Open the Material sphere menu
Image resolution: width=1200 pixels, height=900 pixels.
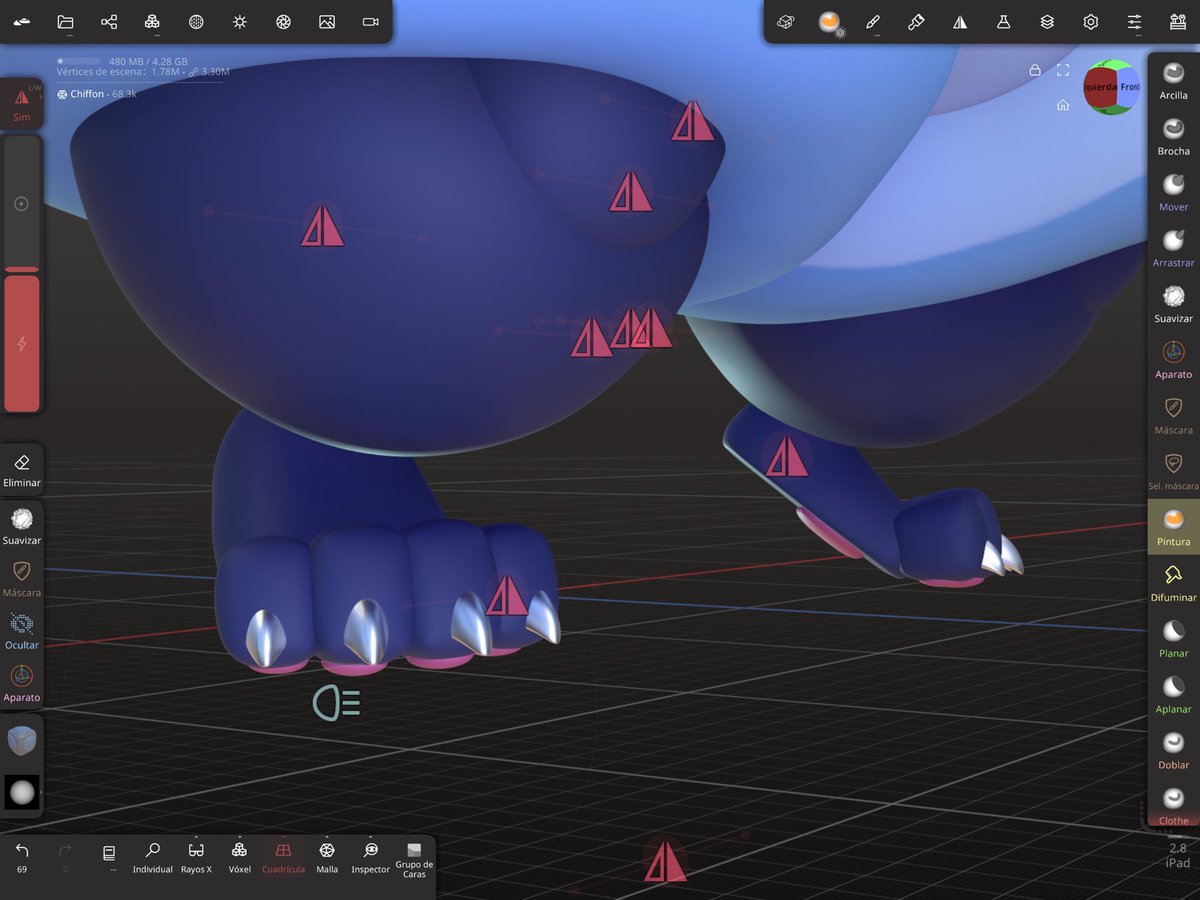tap(196, 21)
